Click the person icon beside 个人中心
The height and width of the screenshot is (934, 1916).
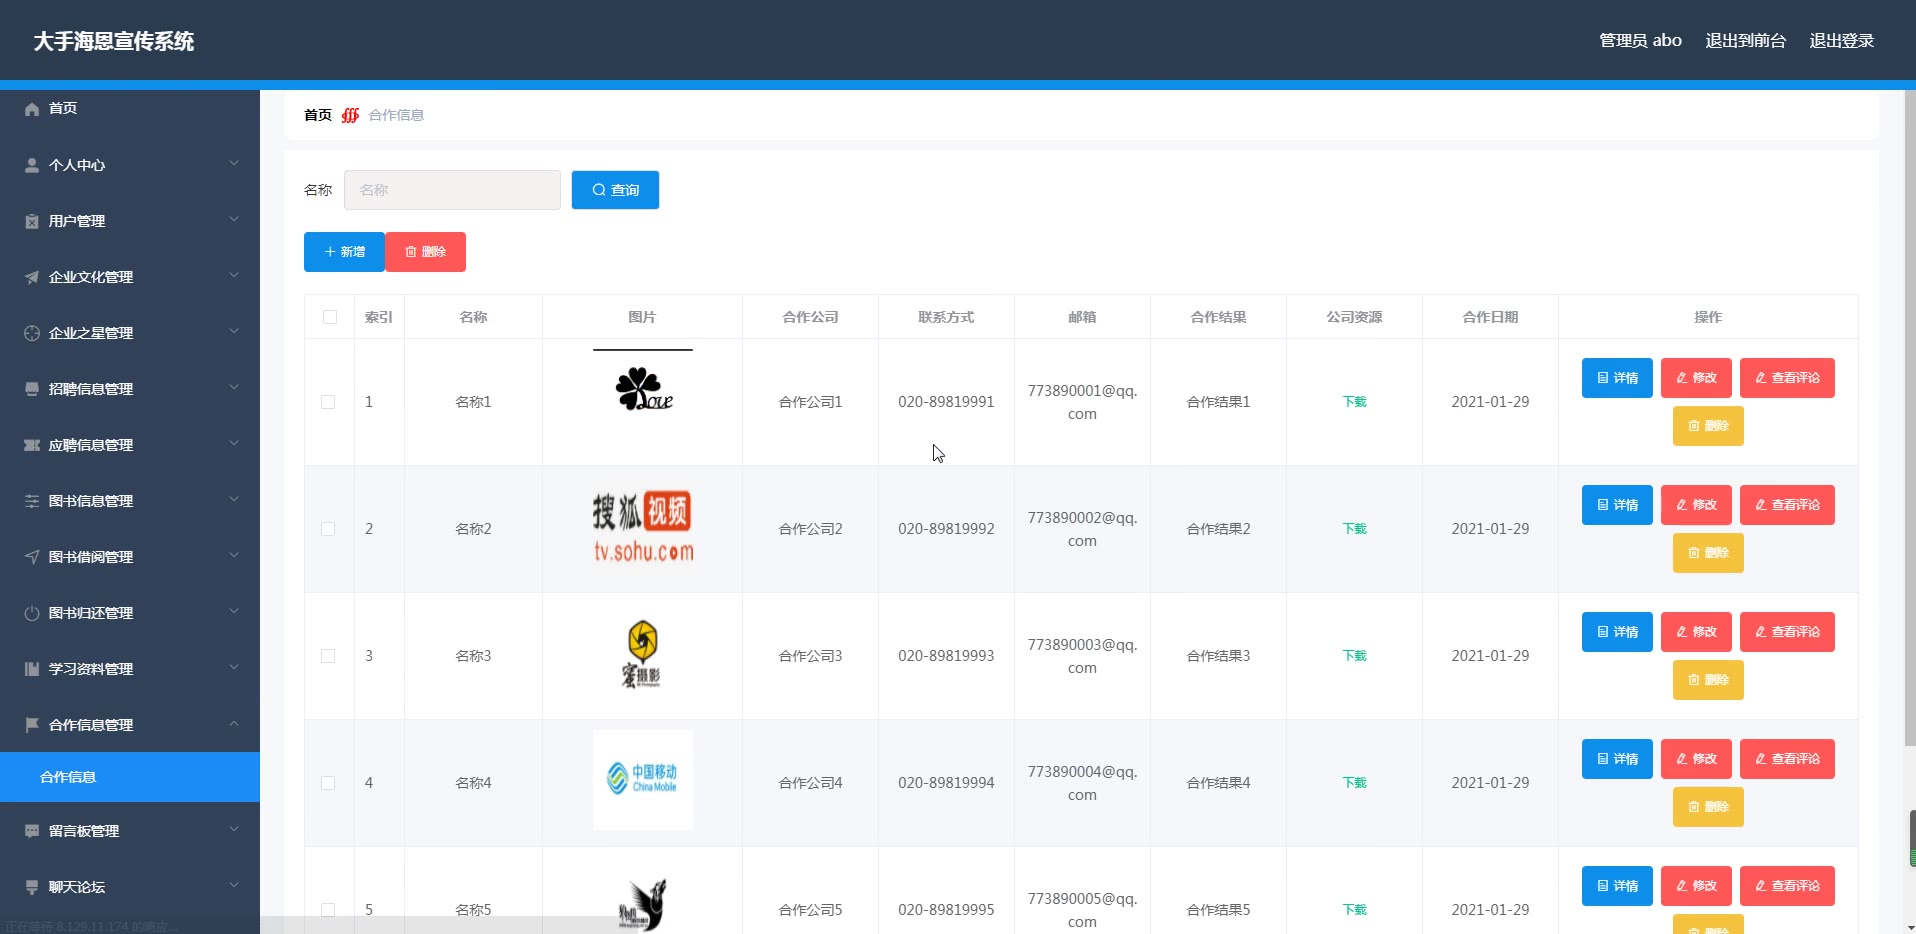(x=32, y=165)
